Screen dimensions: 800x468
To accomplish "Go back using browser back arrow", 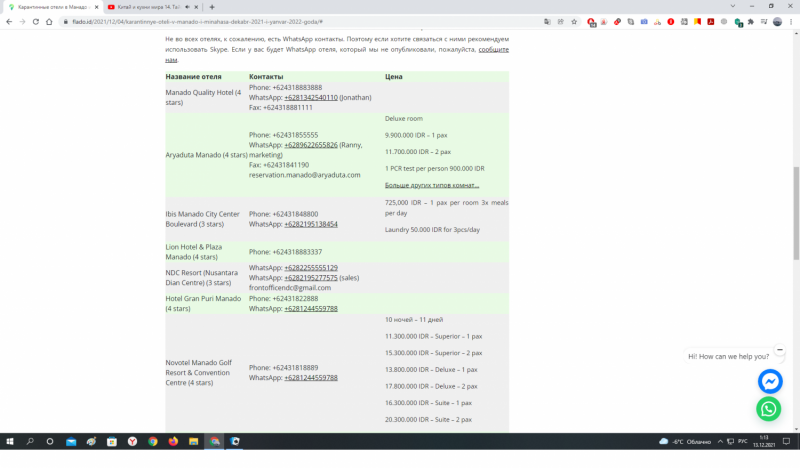I will 9,22.
